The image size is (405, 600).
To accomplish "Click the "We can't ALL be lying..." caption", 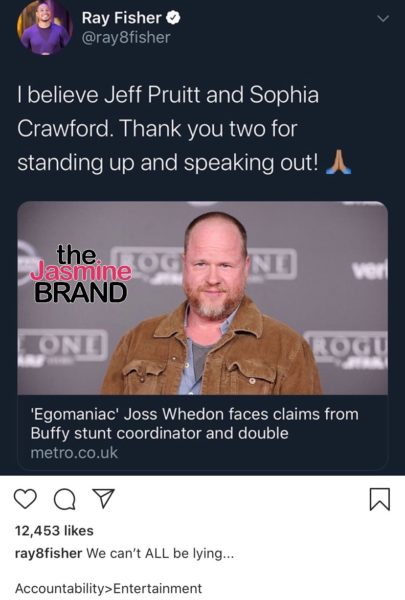I will click(160, 553).
